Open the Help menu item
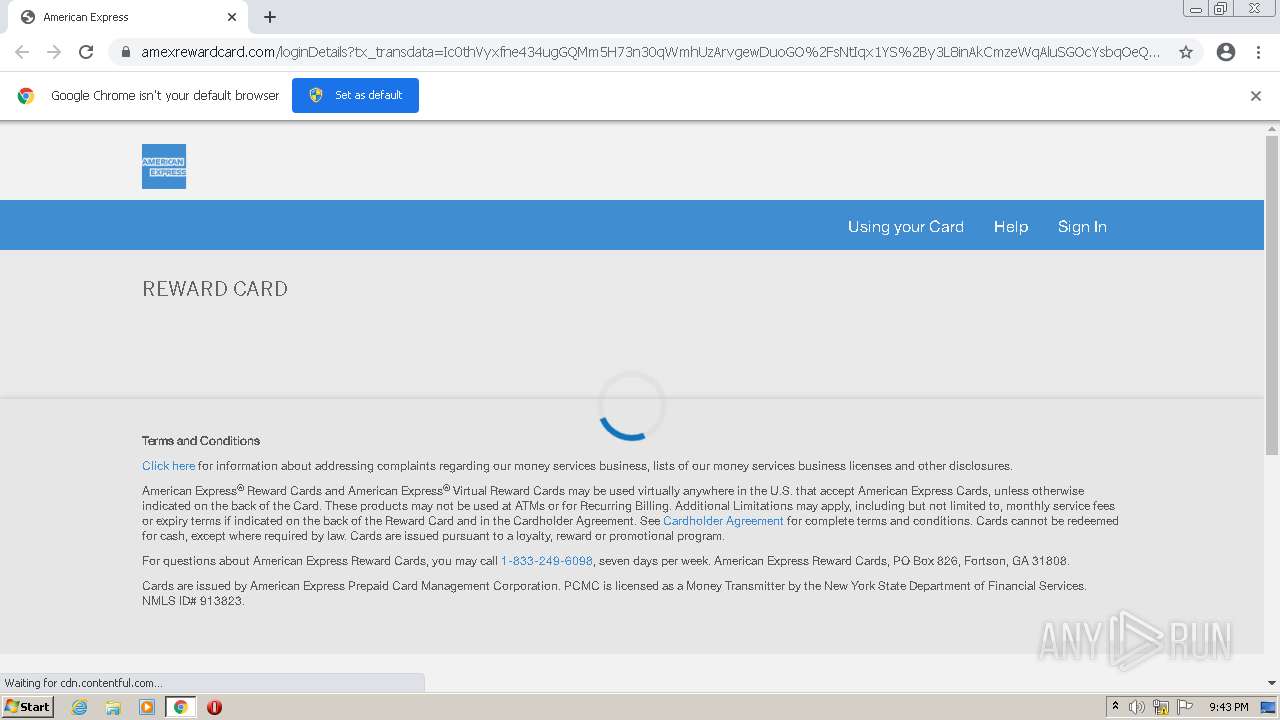Viewport: 1280px width, 720px height. (x=1011, y=226)
